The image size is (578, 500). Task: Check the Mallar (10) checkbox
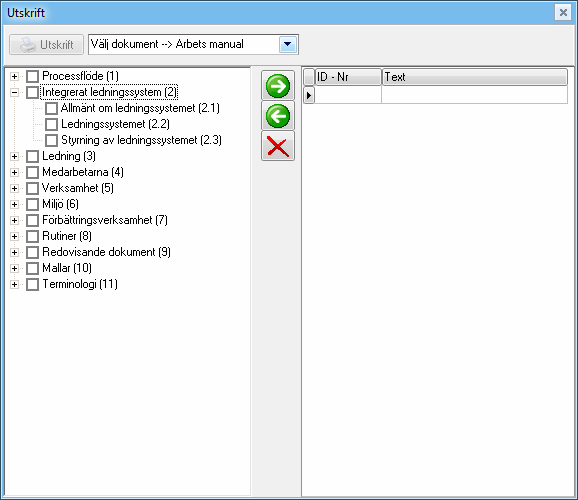point(32,268)
